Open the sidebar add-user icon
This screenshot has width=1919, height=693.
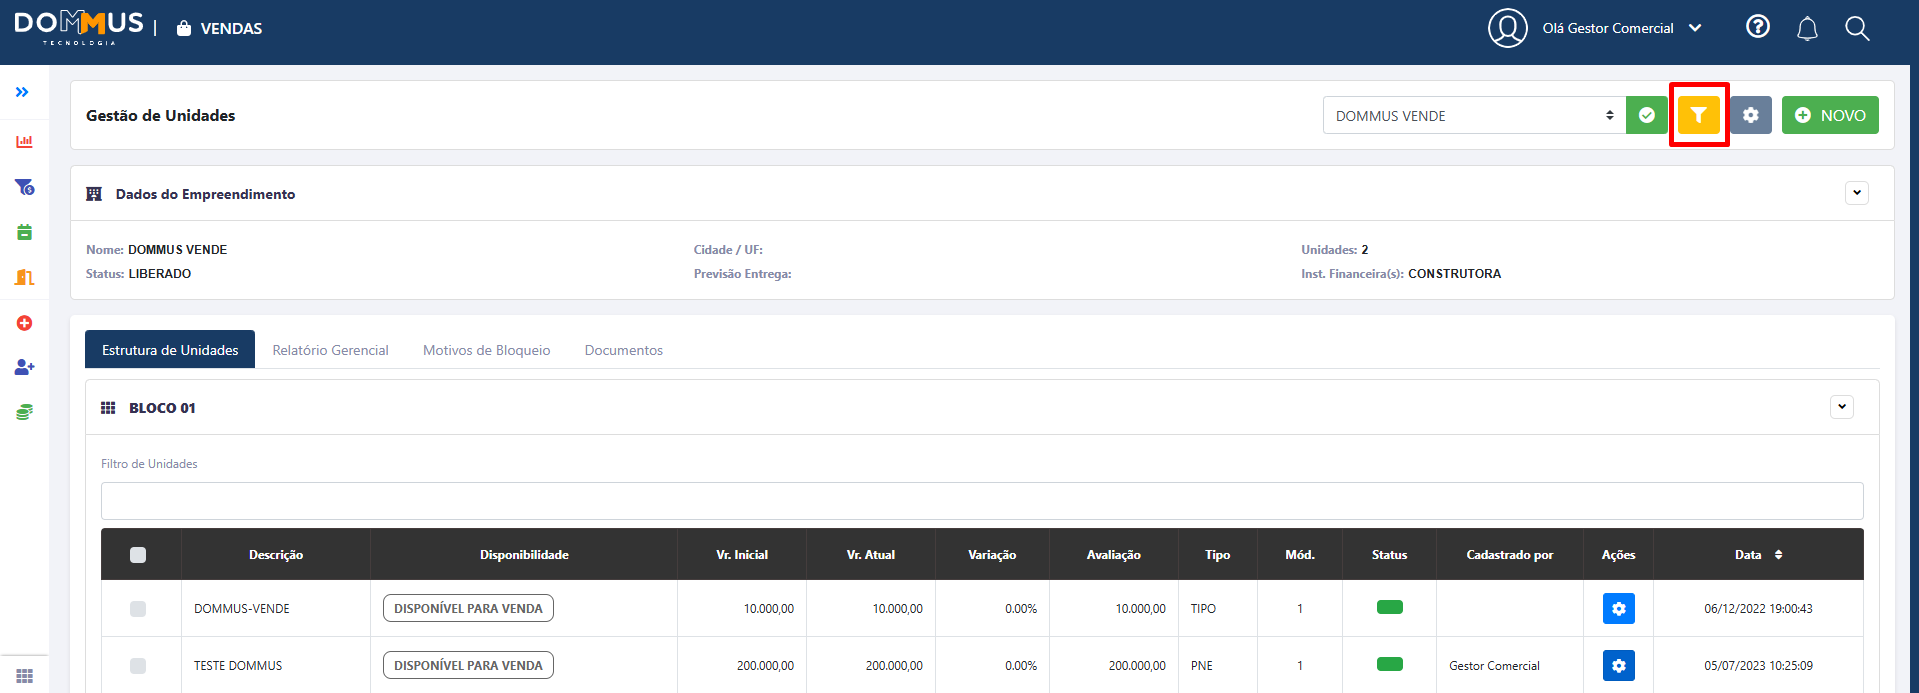[x=25, y=367]
